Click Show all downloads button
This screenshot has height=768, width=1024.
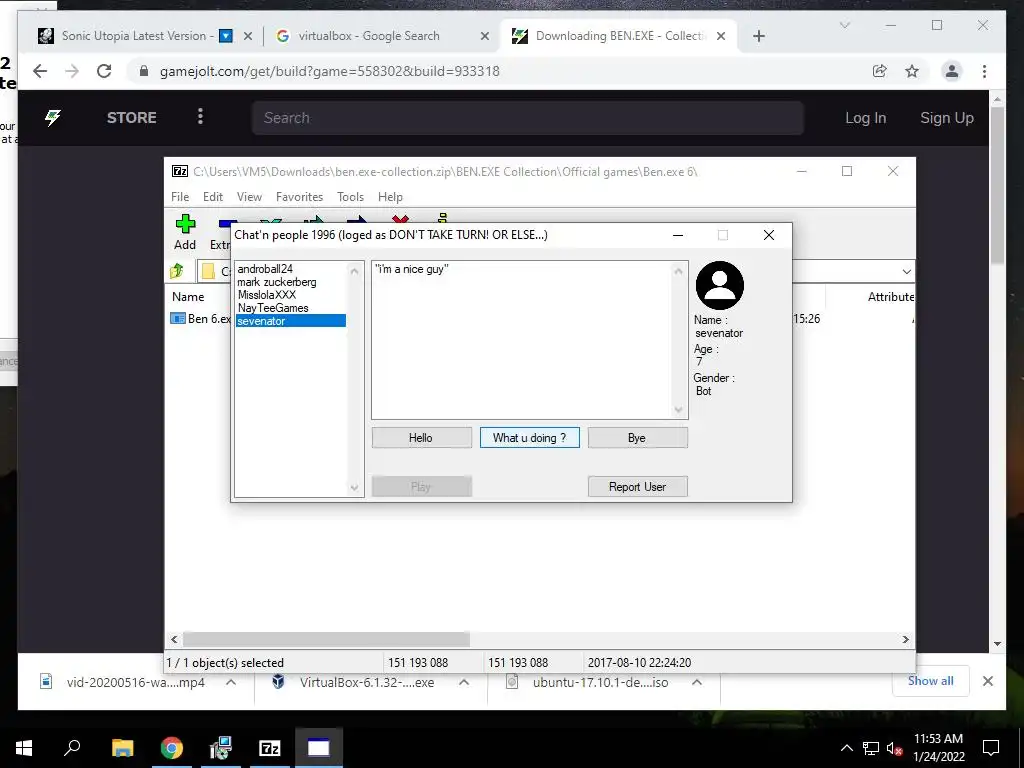pyautogui.click(x=931, y=680)
